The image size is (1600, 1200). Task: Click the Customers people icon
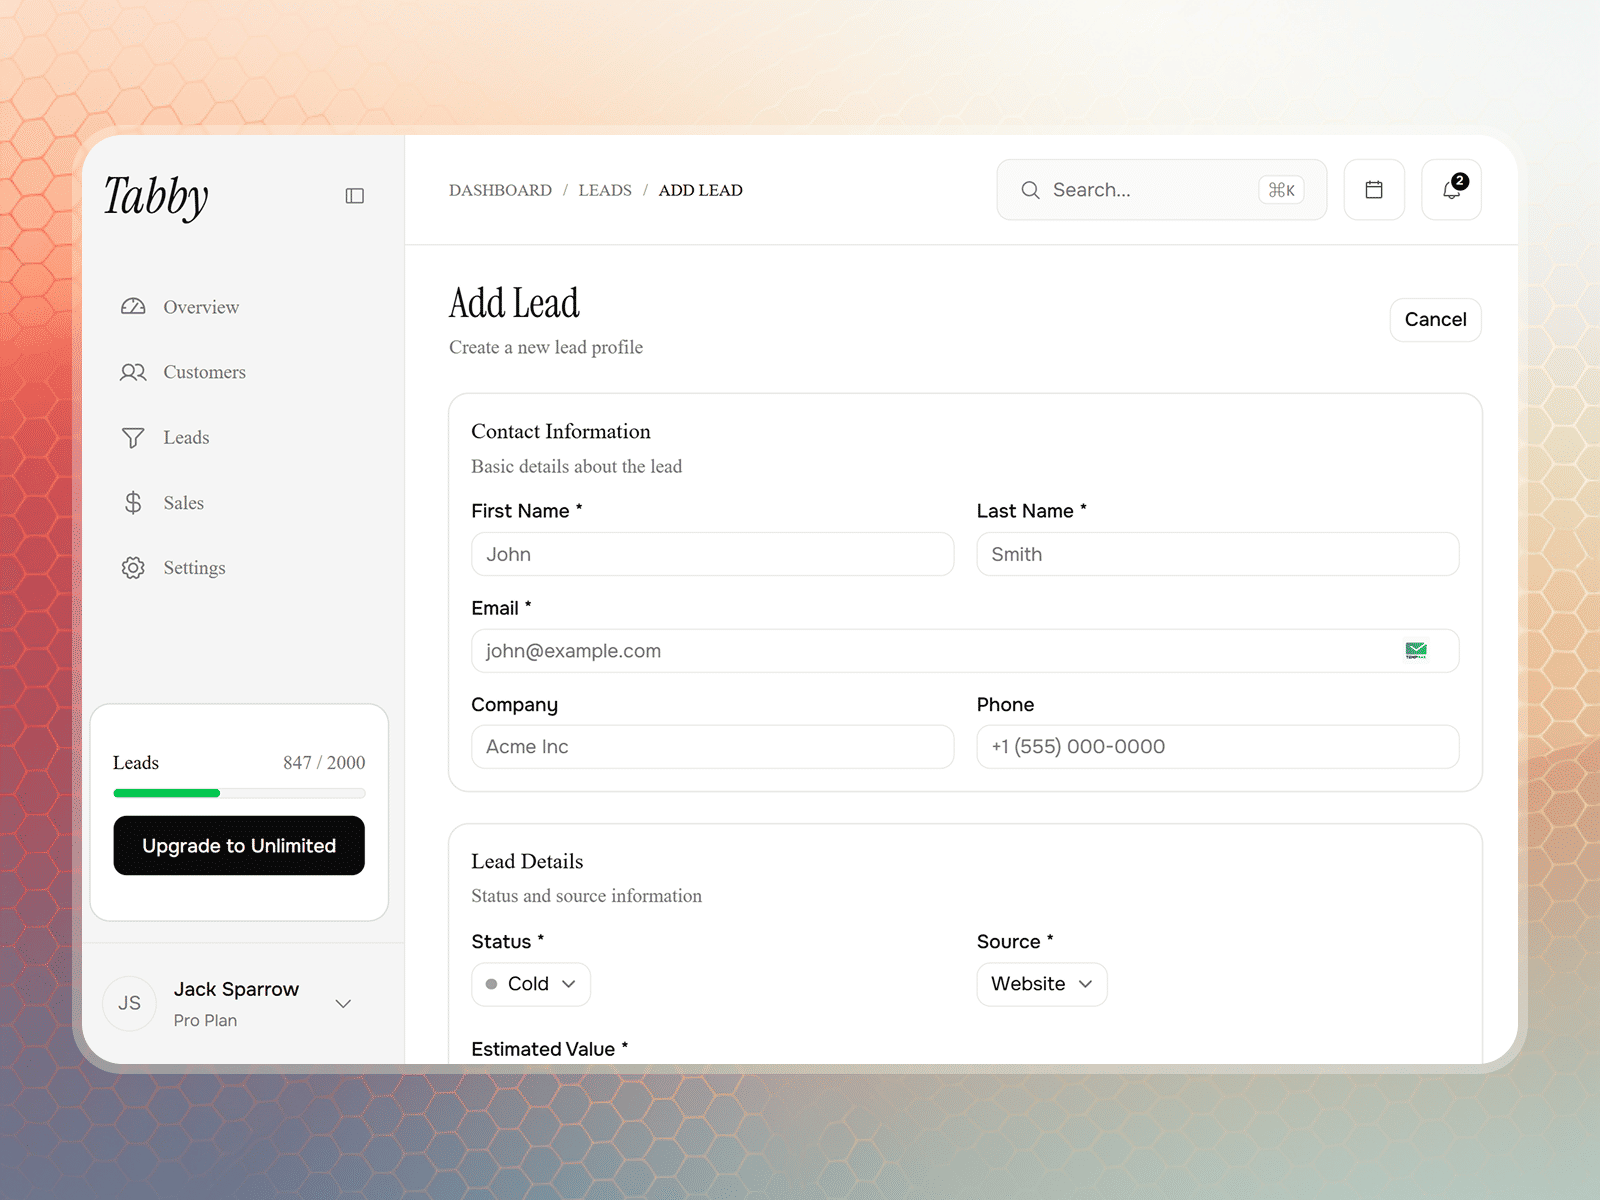tap(133, 372)
